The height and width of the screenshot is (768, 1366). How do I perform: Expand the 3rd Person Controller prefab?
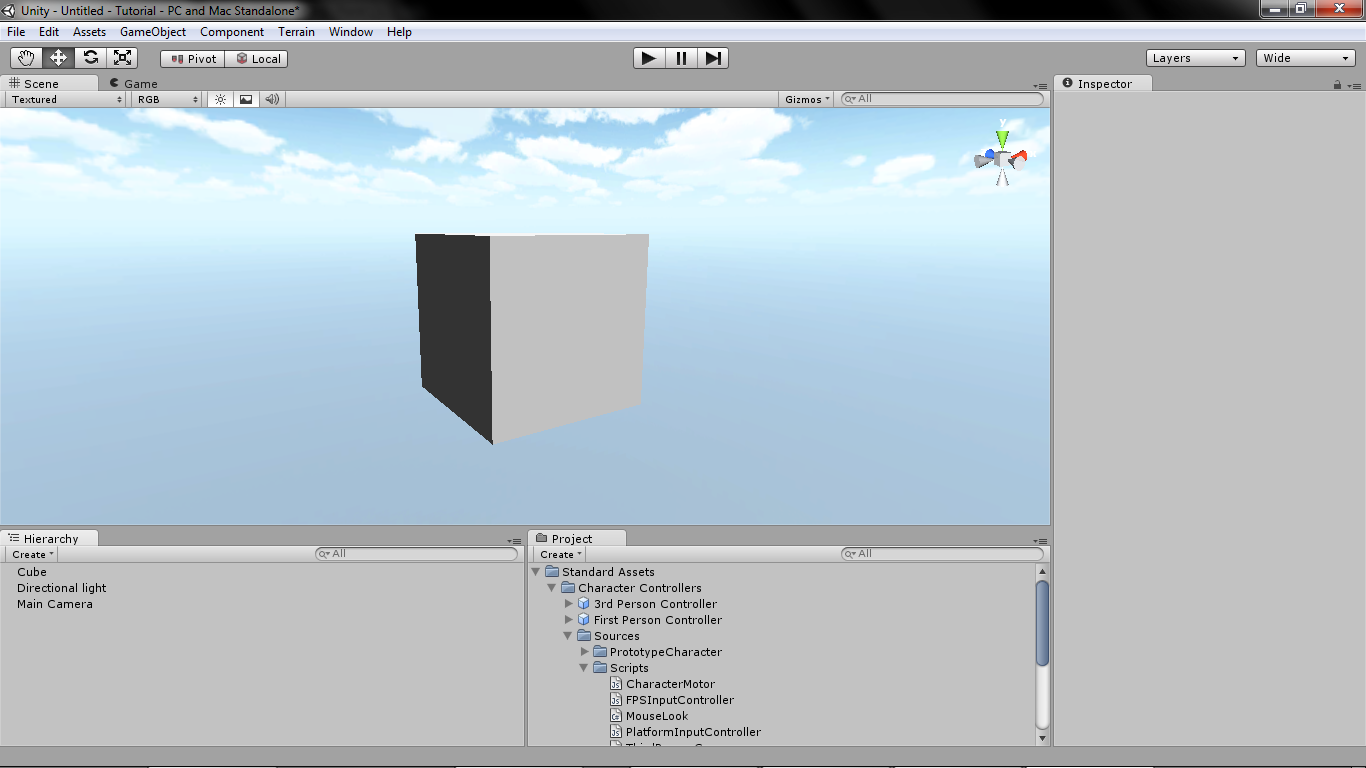[x=569, y=604]
